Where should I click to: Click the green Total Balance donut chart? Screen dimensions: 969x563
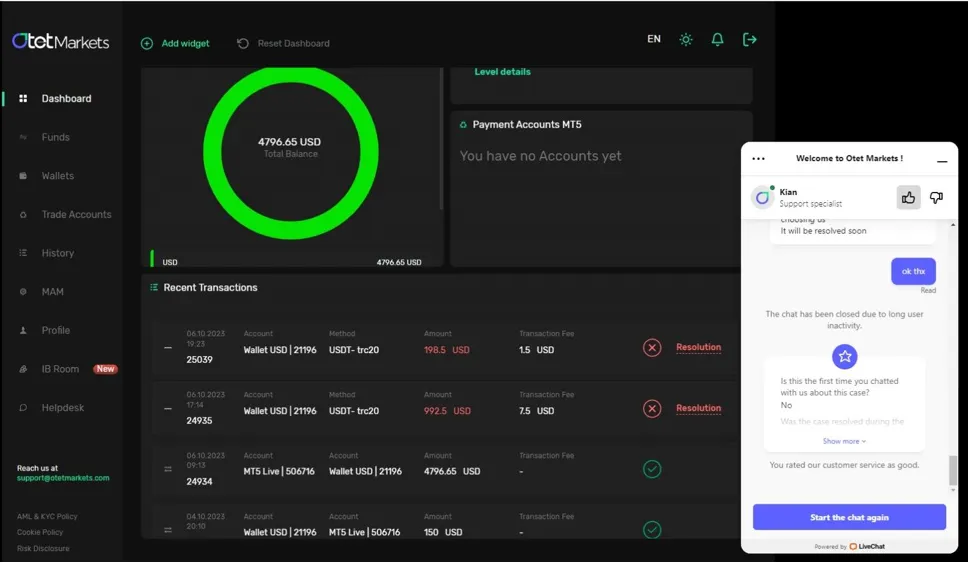(x=290, y=151)
